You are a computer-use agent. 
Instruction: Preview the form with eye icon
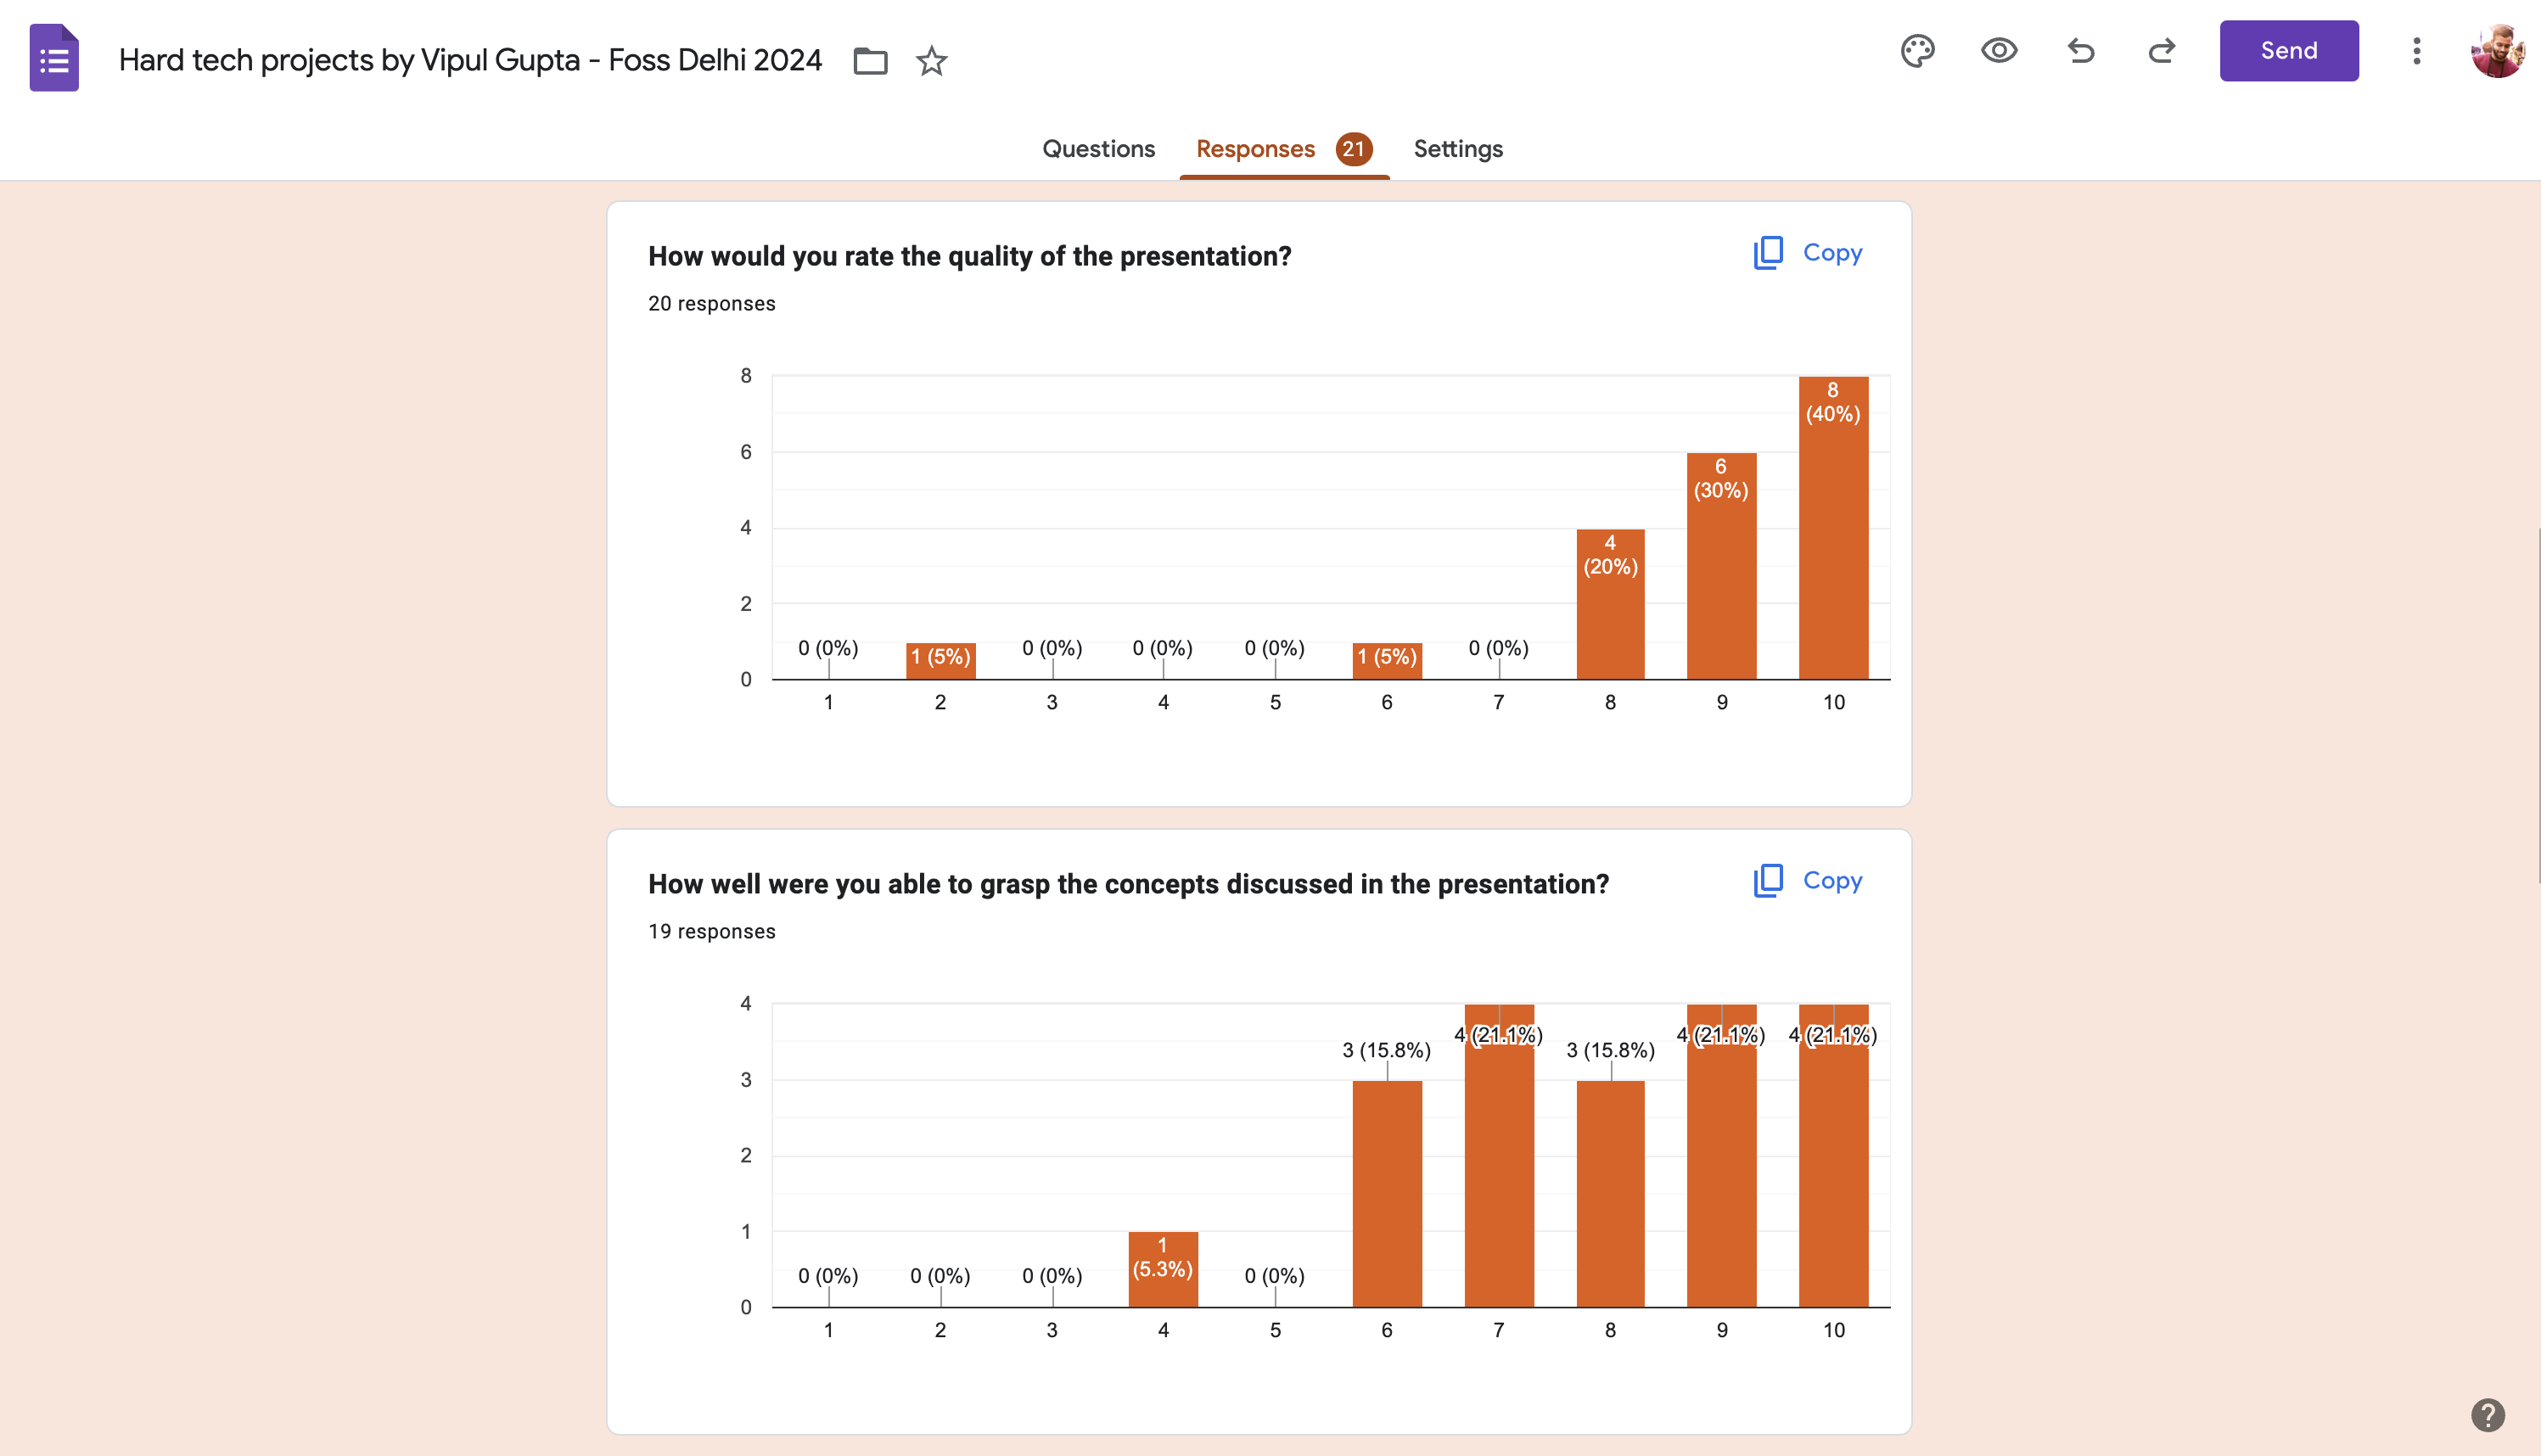[1998, 51]
